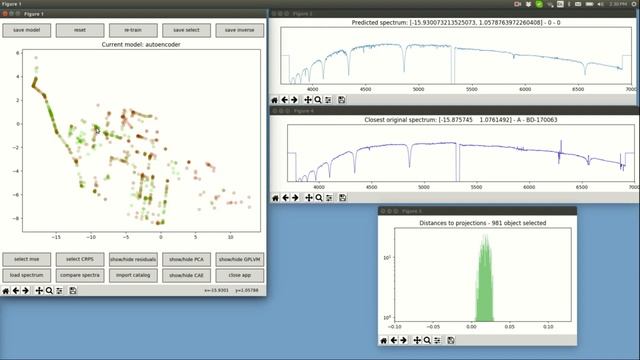Click the load spectrum button
This screenshot has width=640, height=360.
coord(27,276)
